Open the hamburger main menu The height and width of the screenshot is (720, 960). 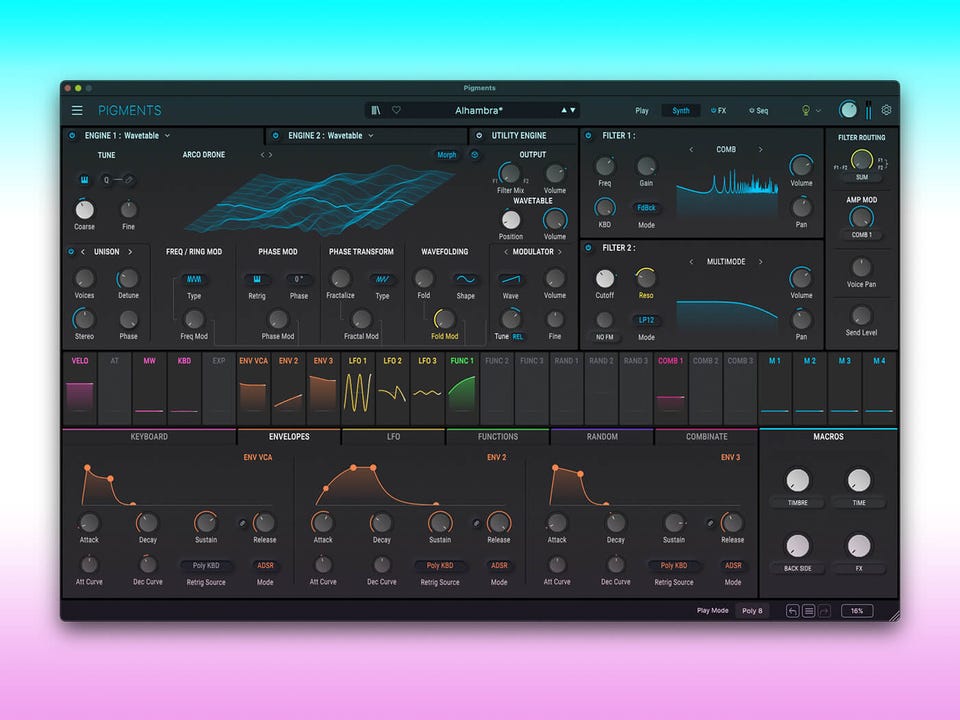click(x=77, y=110)
